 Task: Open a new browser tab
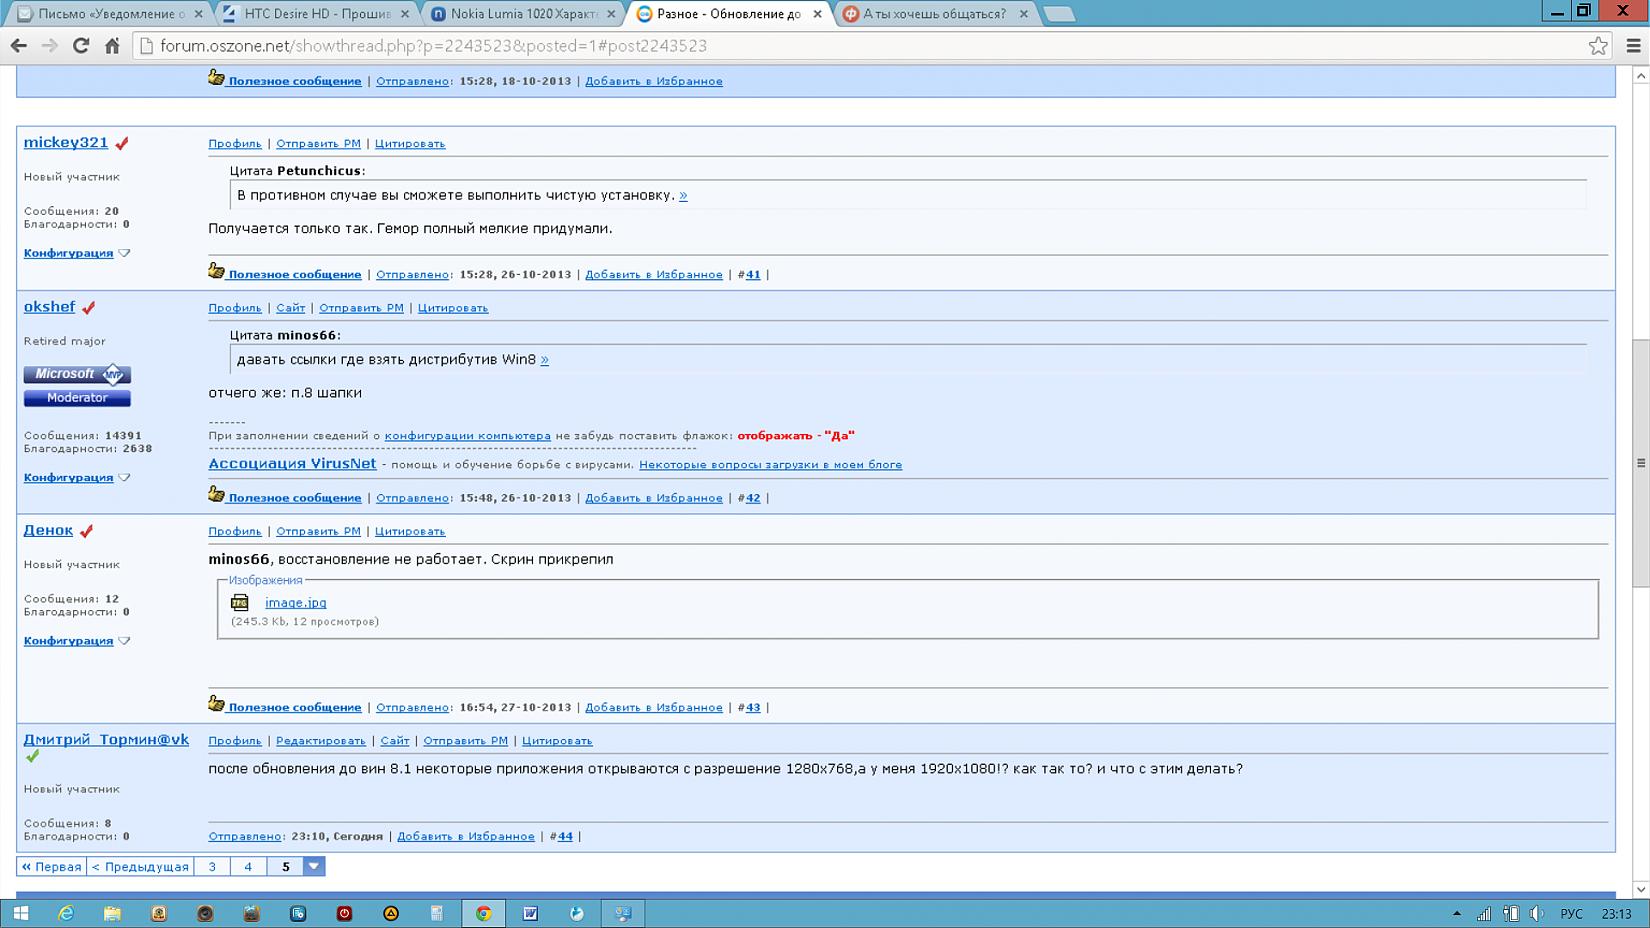(1059, 14)
